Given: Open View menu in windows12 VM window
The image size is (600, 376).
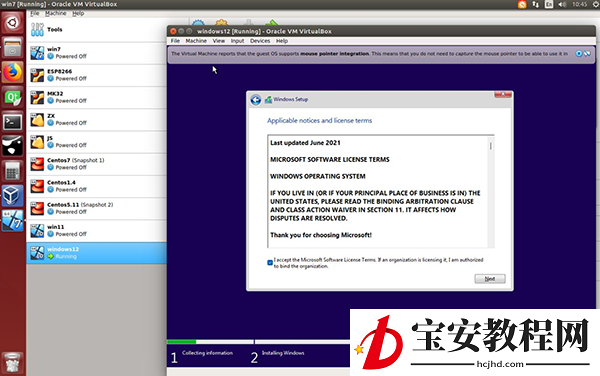Looking at the screenshot, I should pyautogui.click(x=219, y=41).
